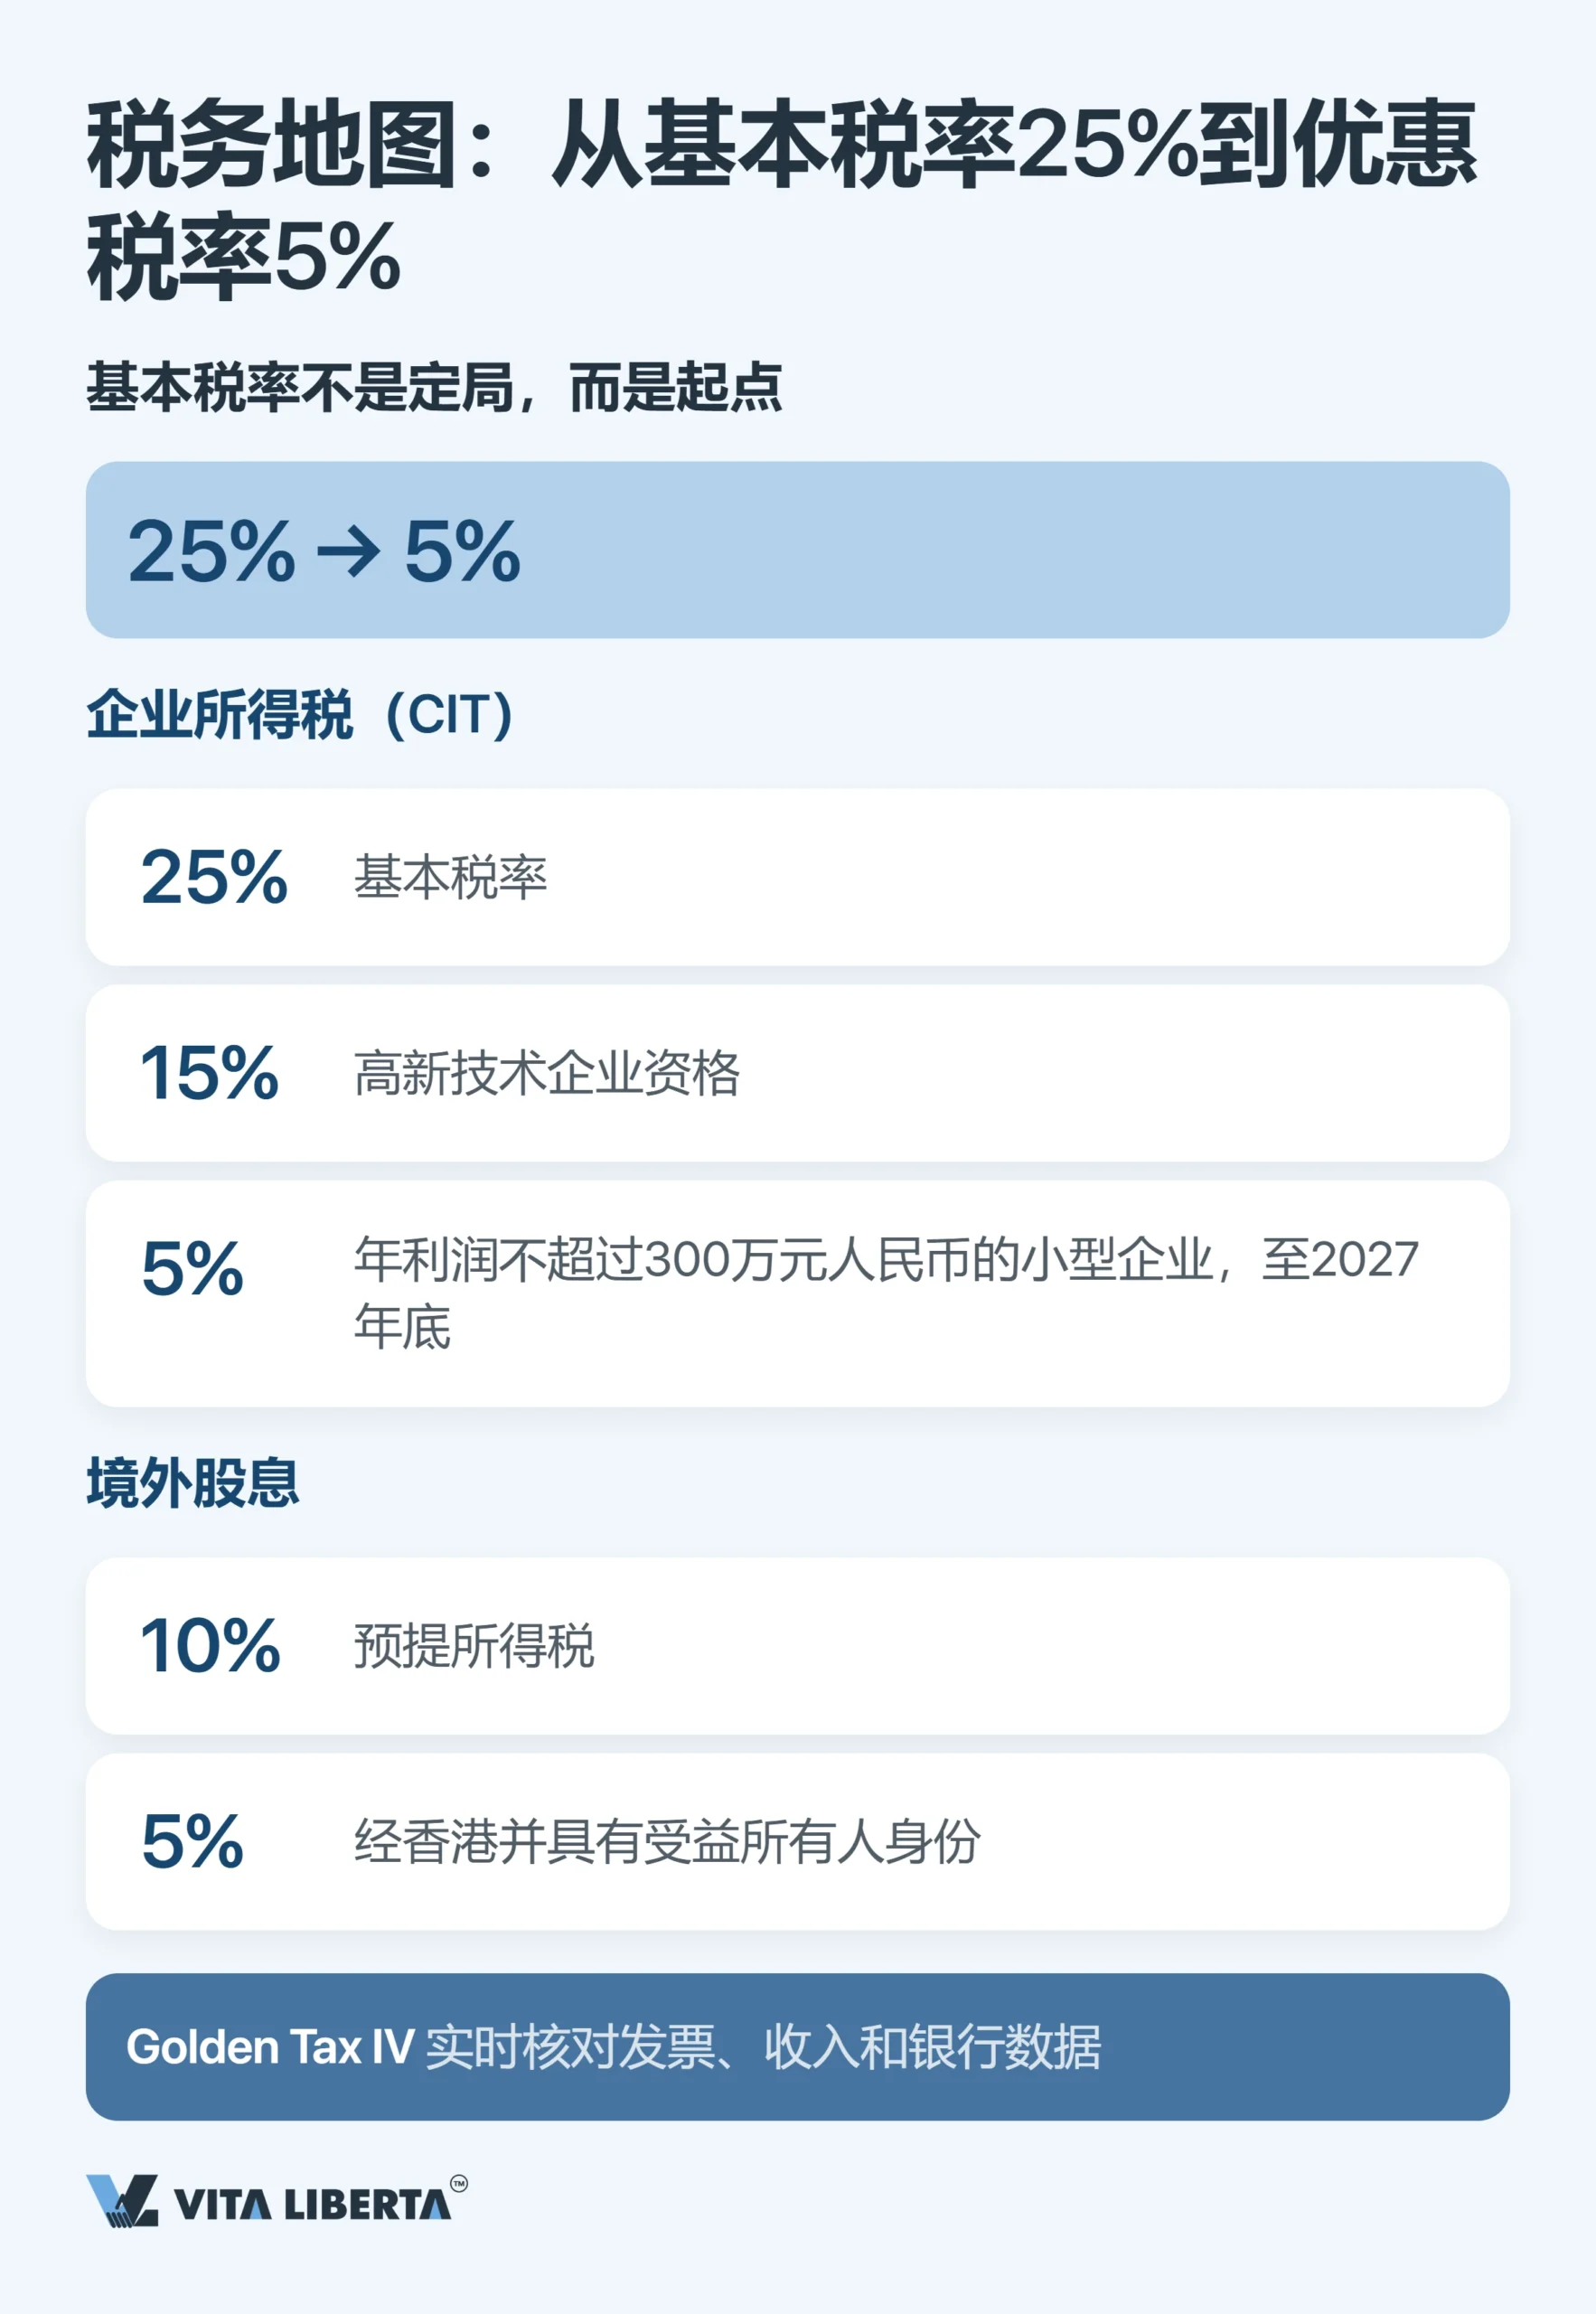
Task: Click the subtitle 基本税率不是定局，而是起点
Action: (x=434, y=387)
